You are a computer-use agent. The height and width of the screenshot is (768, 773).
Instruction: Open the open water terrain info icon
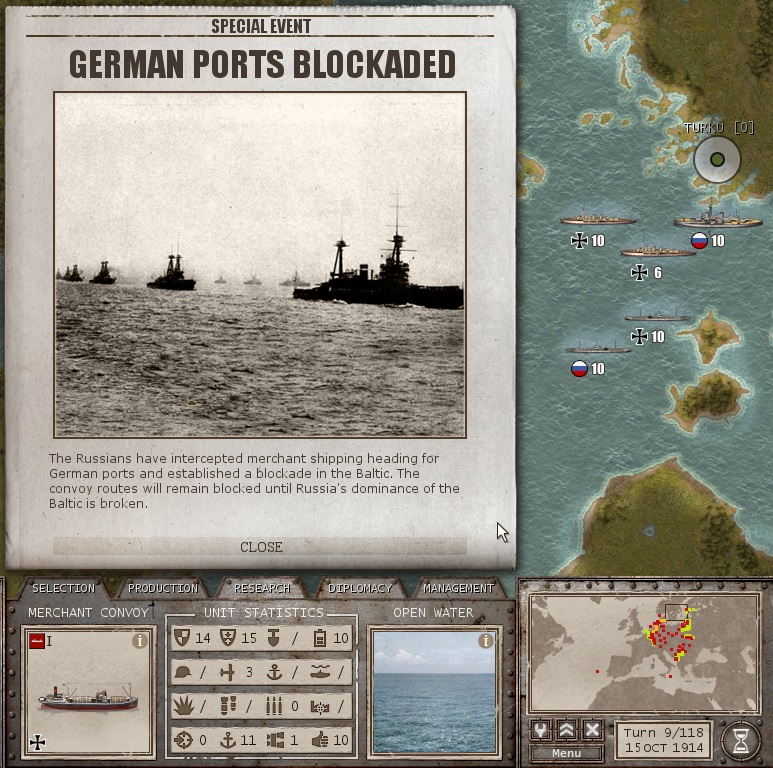pos(486,641)
